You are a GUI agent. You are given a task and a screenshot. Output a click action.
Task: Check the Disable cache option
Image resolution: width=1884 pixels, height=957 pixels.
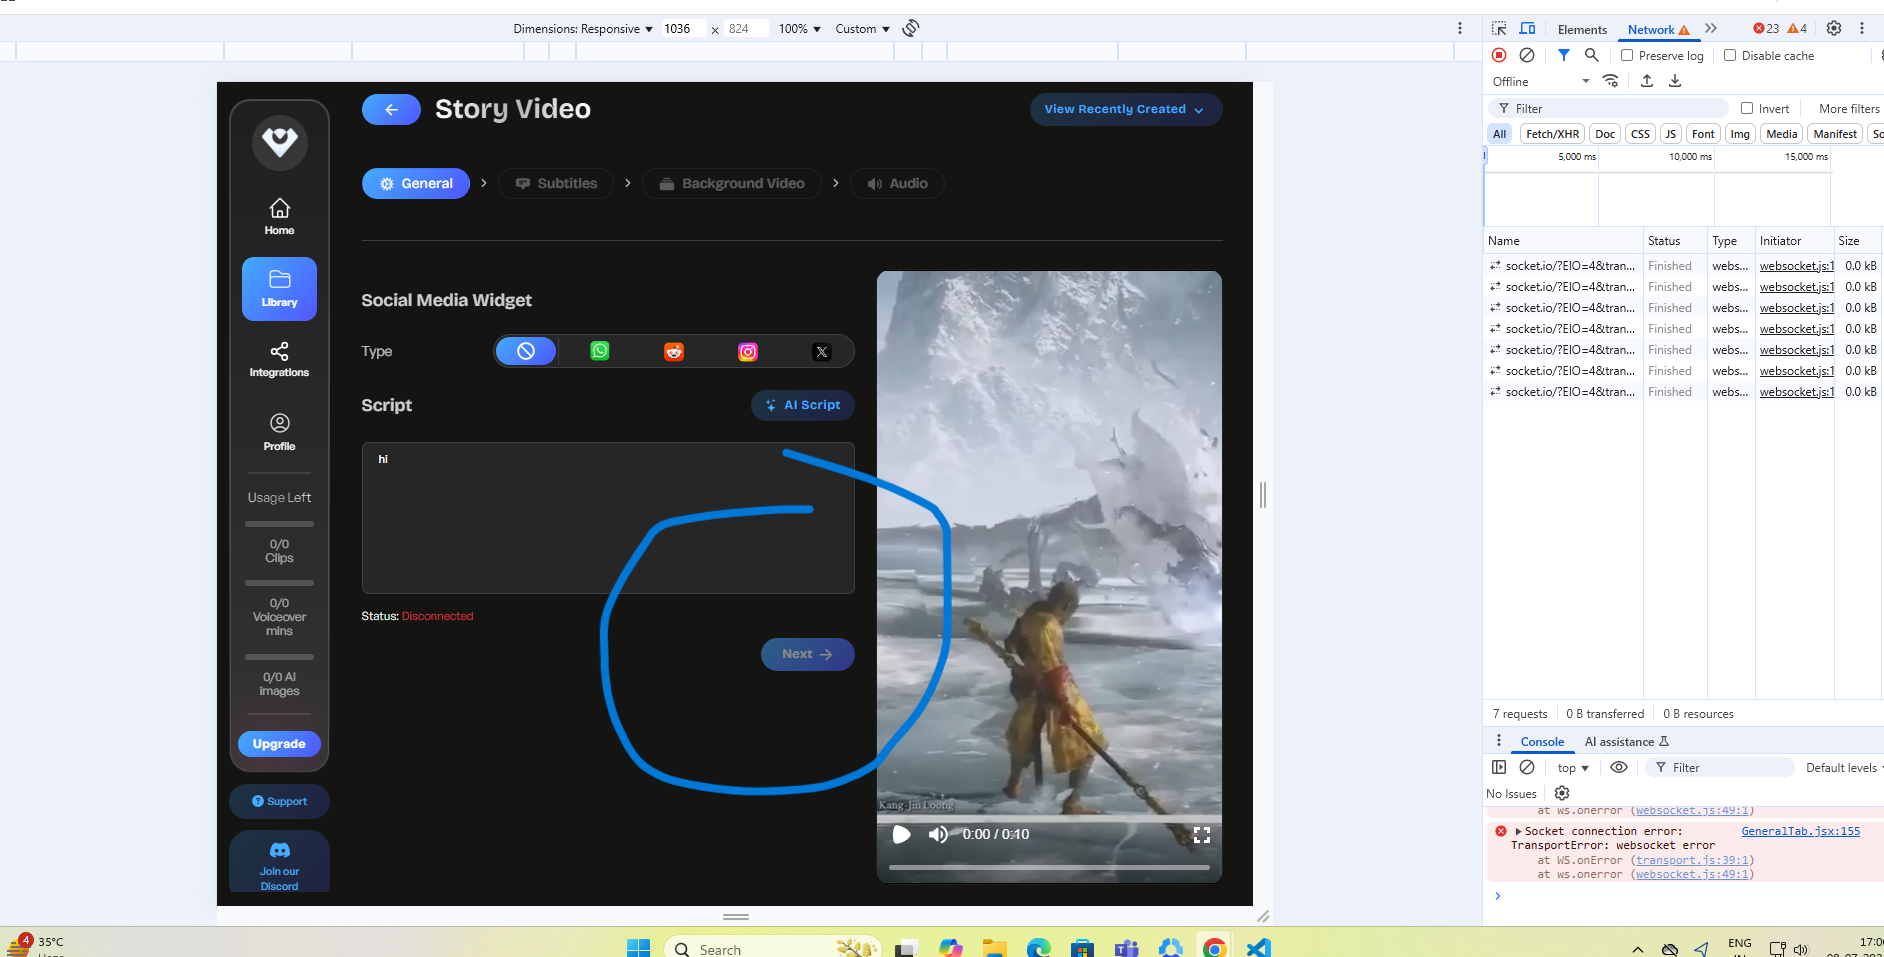[x=1730, y=55]
